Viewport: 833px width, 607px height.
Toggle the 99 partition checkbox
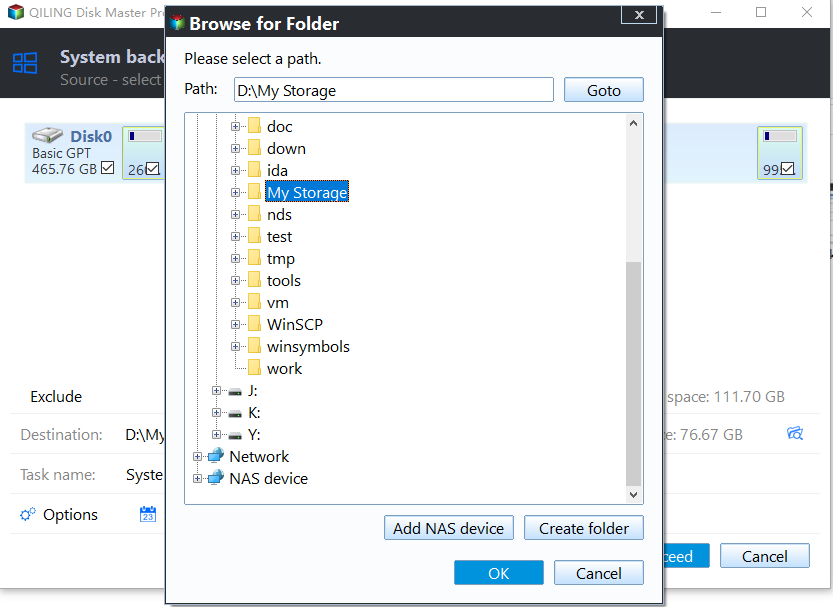pyautogui.click(x=788, y=169)
